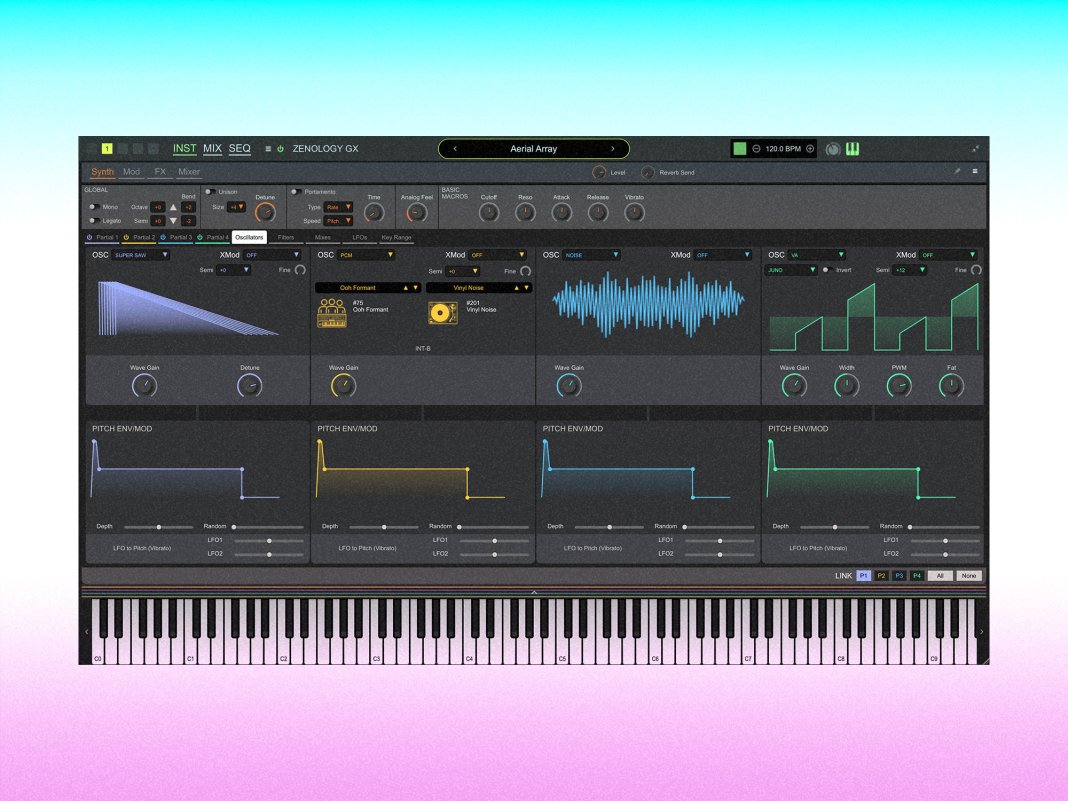Expand the JUNO waveform dropdown
The image size is (1068, 801).
(791, 270)
